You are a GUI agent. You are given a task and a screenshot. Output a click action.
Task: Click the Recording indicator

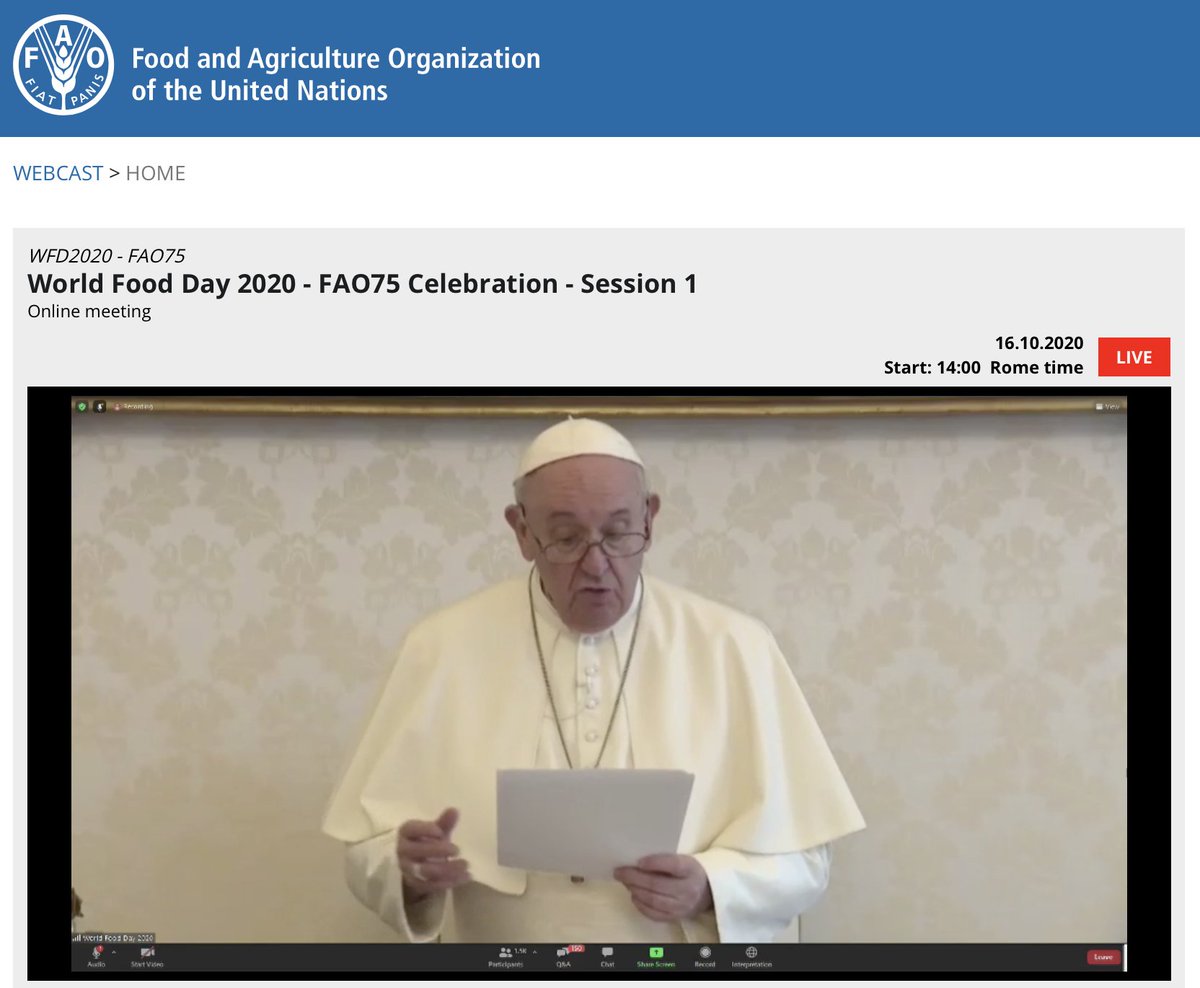pos(134,407)
